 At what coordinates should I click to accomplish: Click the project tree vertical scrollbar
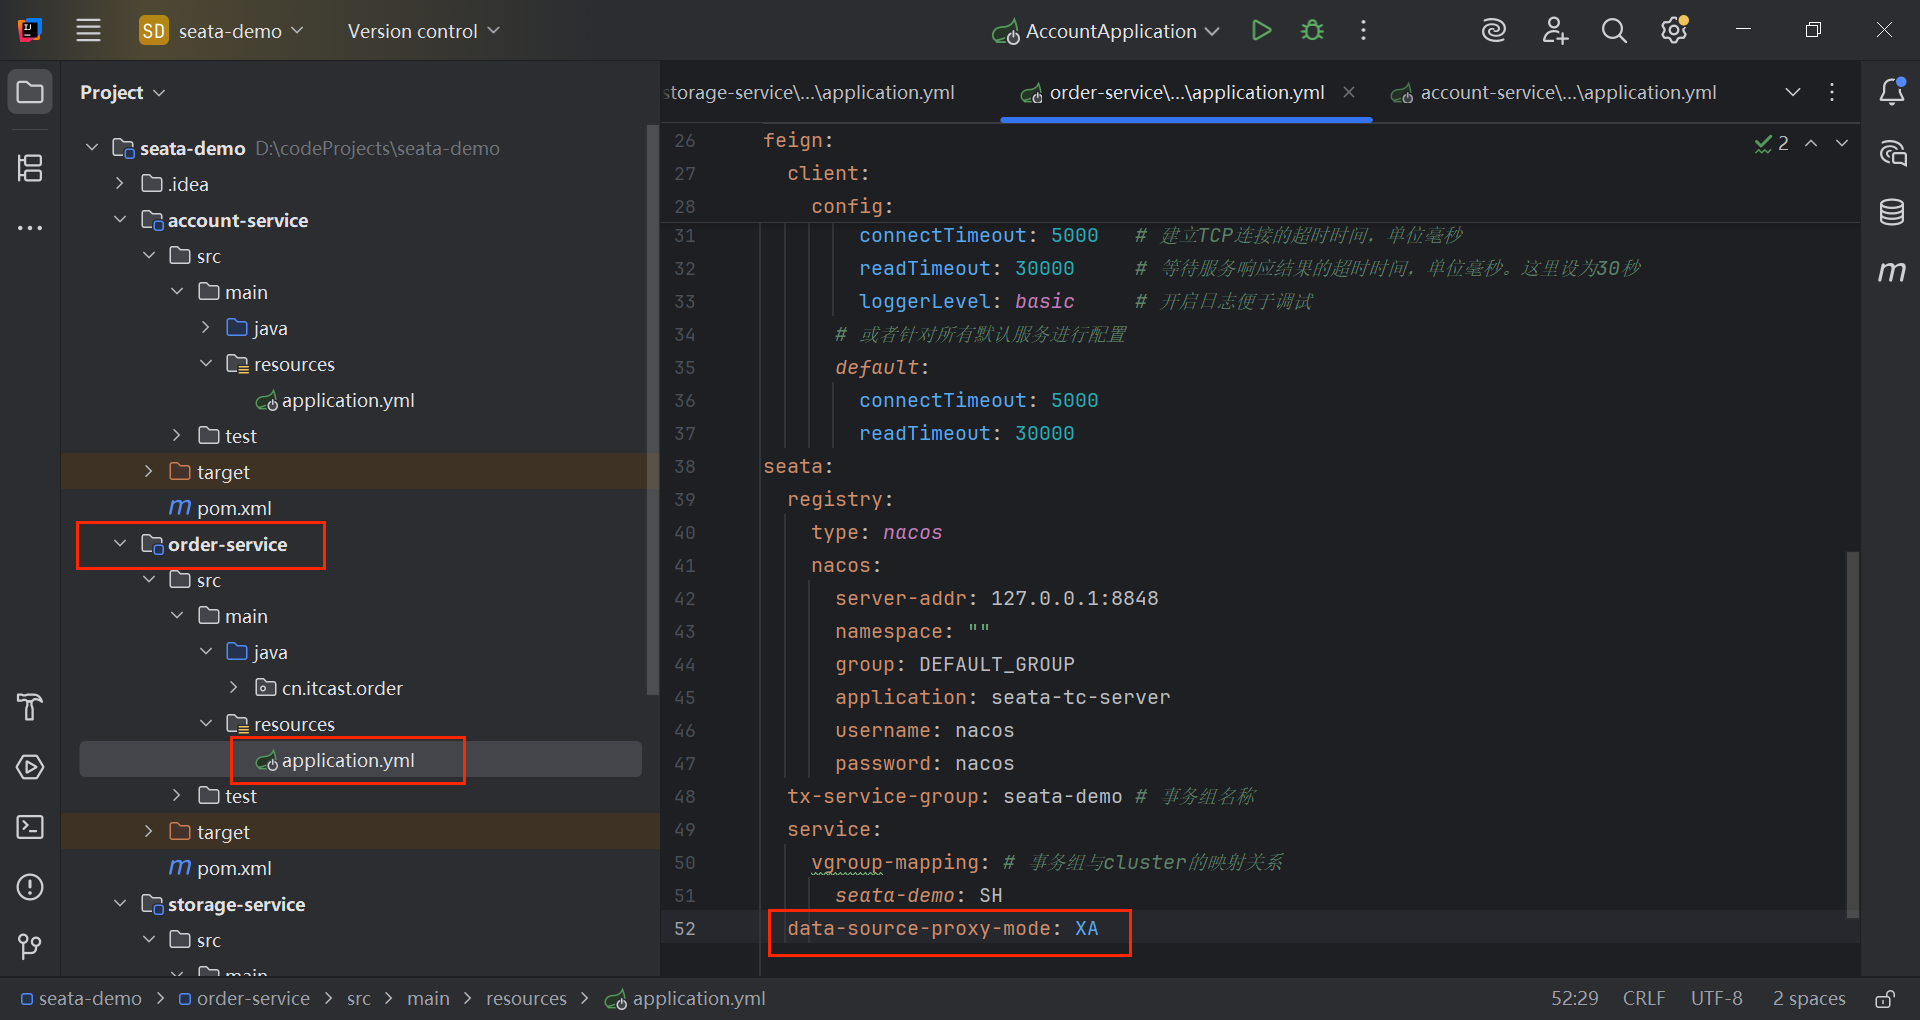[x=653, y=410]
